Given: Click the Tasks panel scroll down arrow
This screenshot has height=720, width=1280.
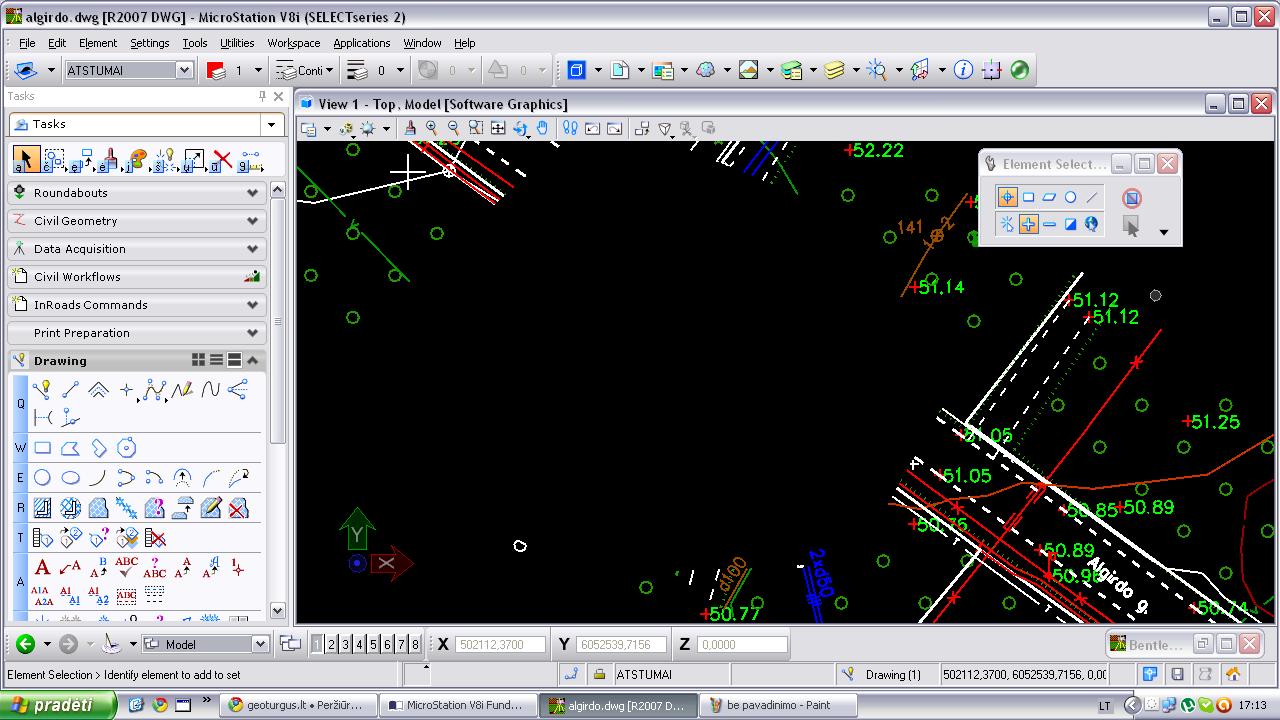Looking at the screenshot, I should point(277,611).
